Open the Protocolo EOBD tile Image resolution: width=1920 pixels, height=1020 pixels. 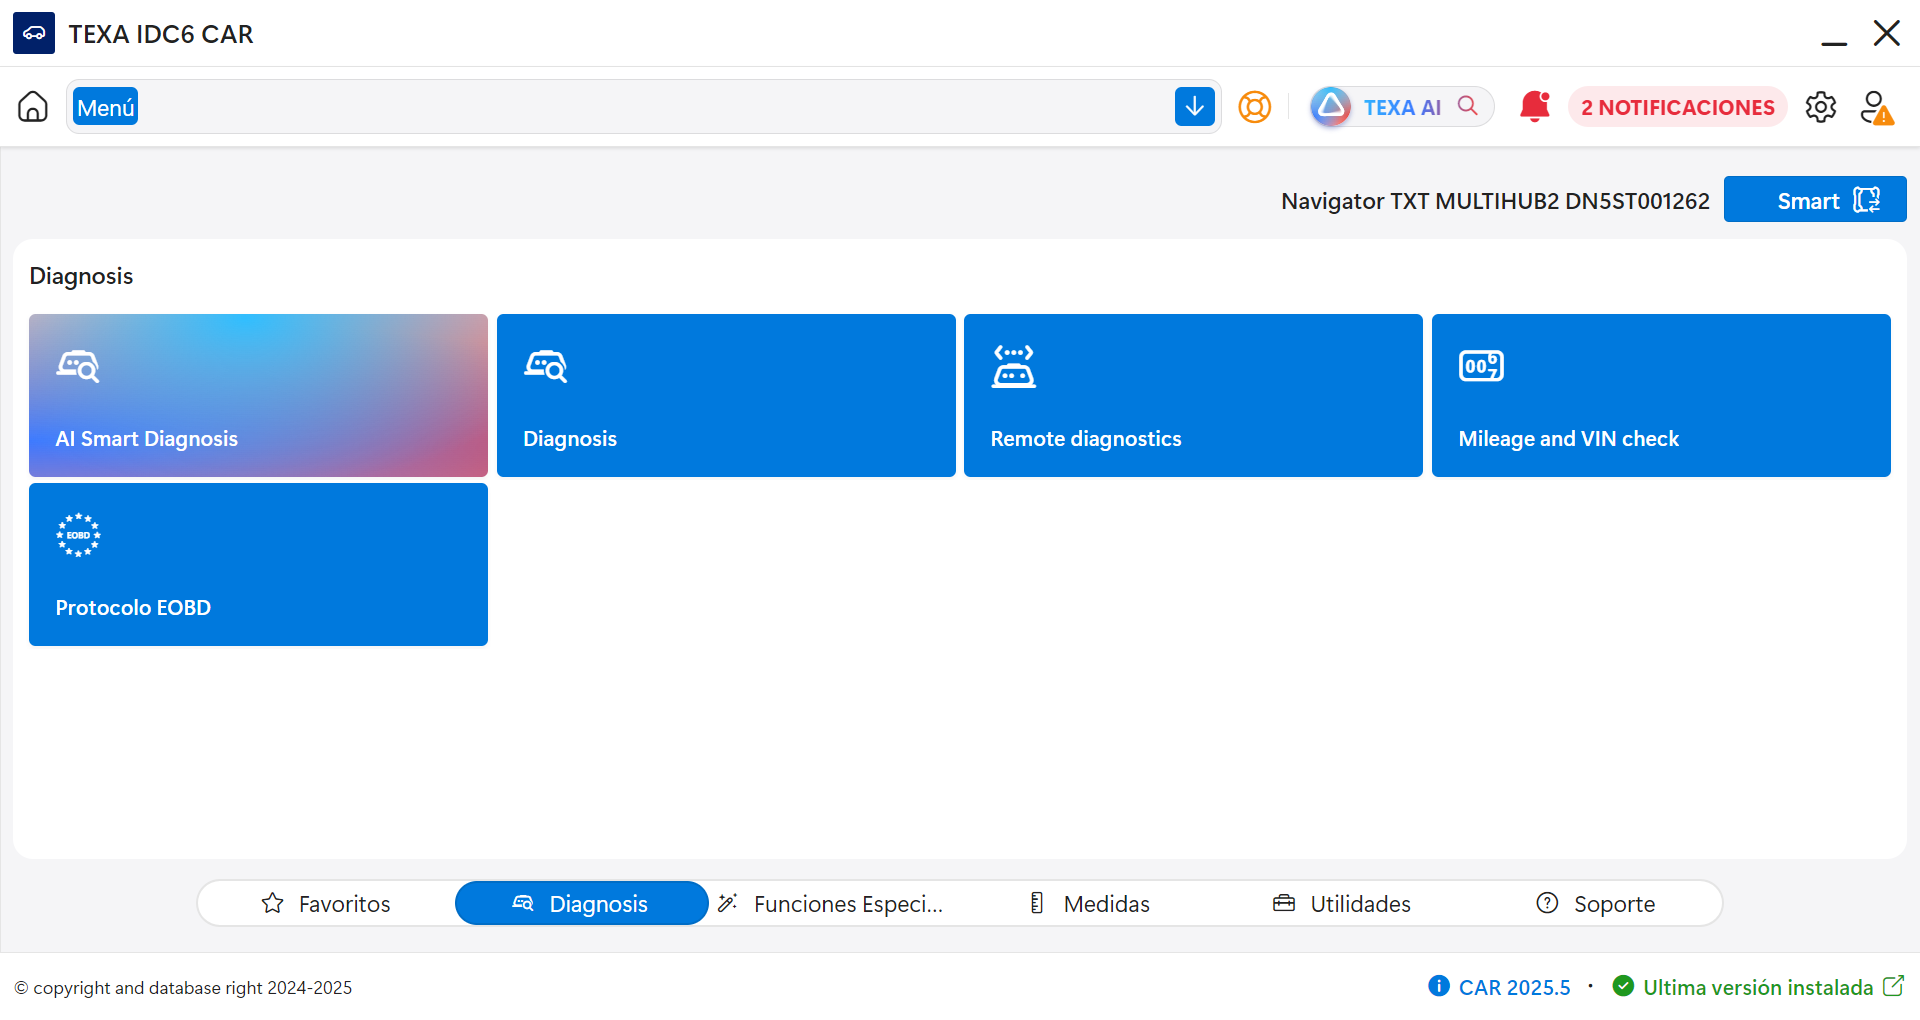point(258,564)
